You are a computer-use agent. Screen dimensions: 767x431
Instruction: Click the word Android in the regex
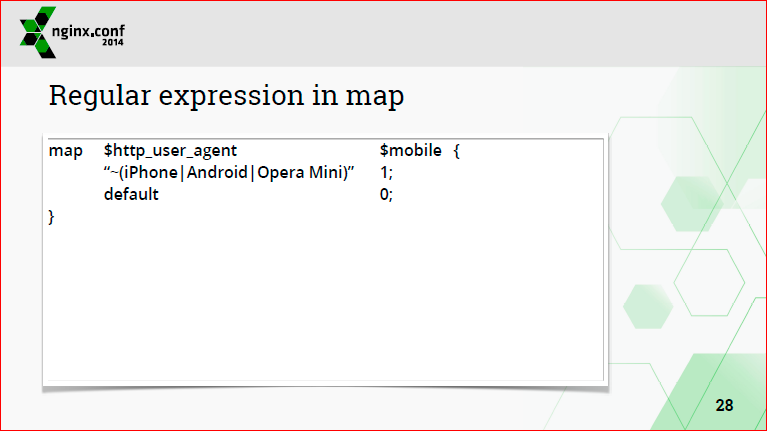pos(217,172)
